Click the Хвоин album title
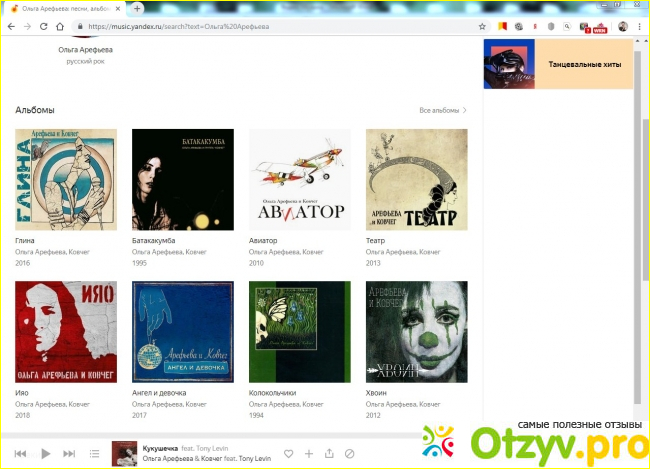Viewport: 650px width, 469px height. tap(376, 393)
